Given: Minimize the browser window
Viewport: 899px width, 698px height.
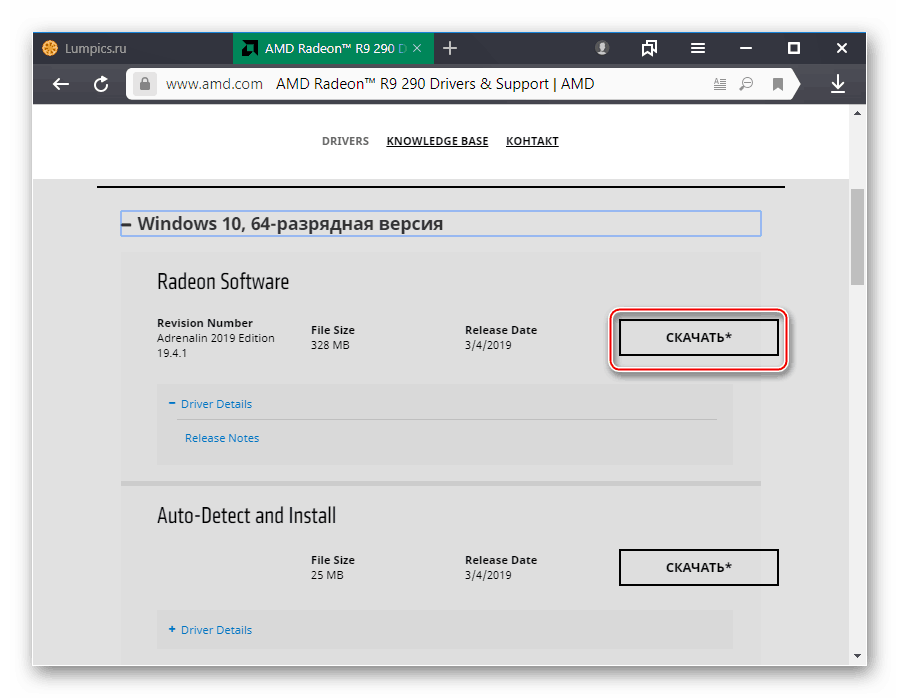Looking at the screenshot, I should 745,48.
